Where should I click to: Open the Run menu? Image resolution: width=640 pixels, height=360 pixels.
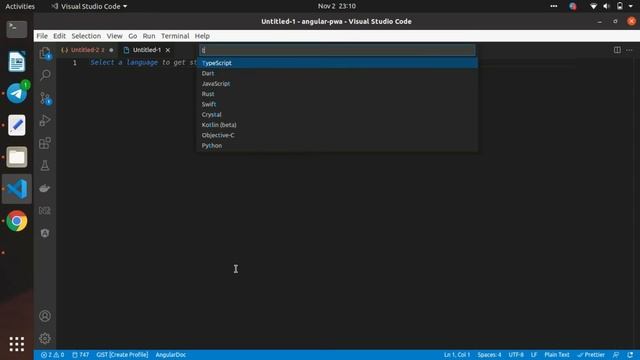pos(149,36)
